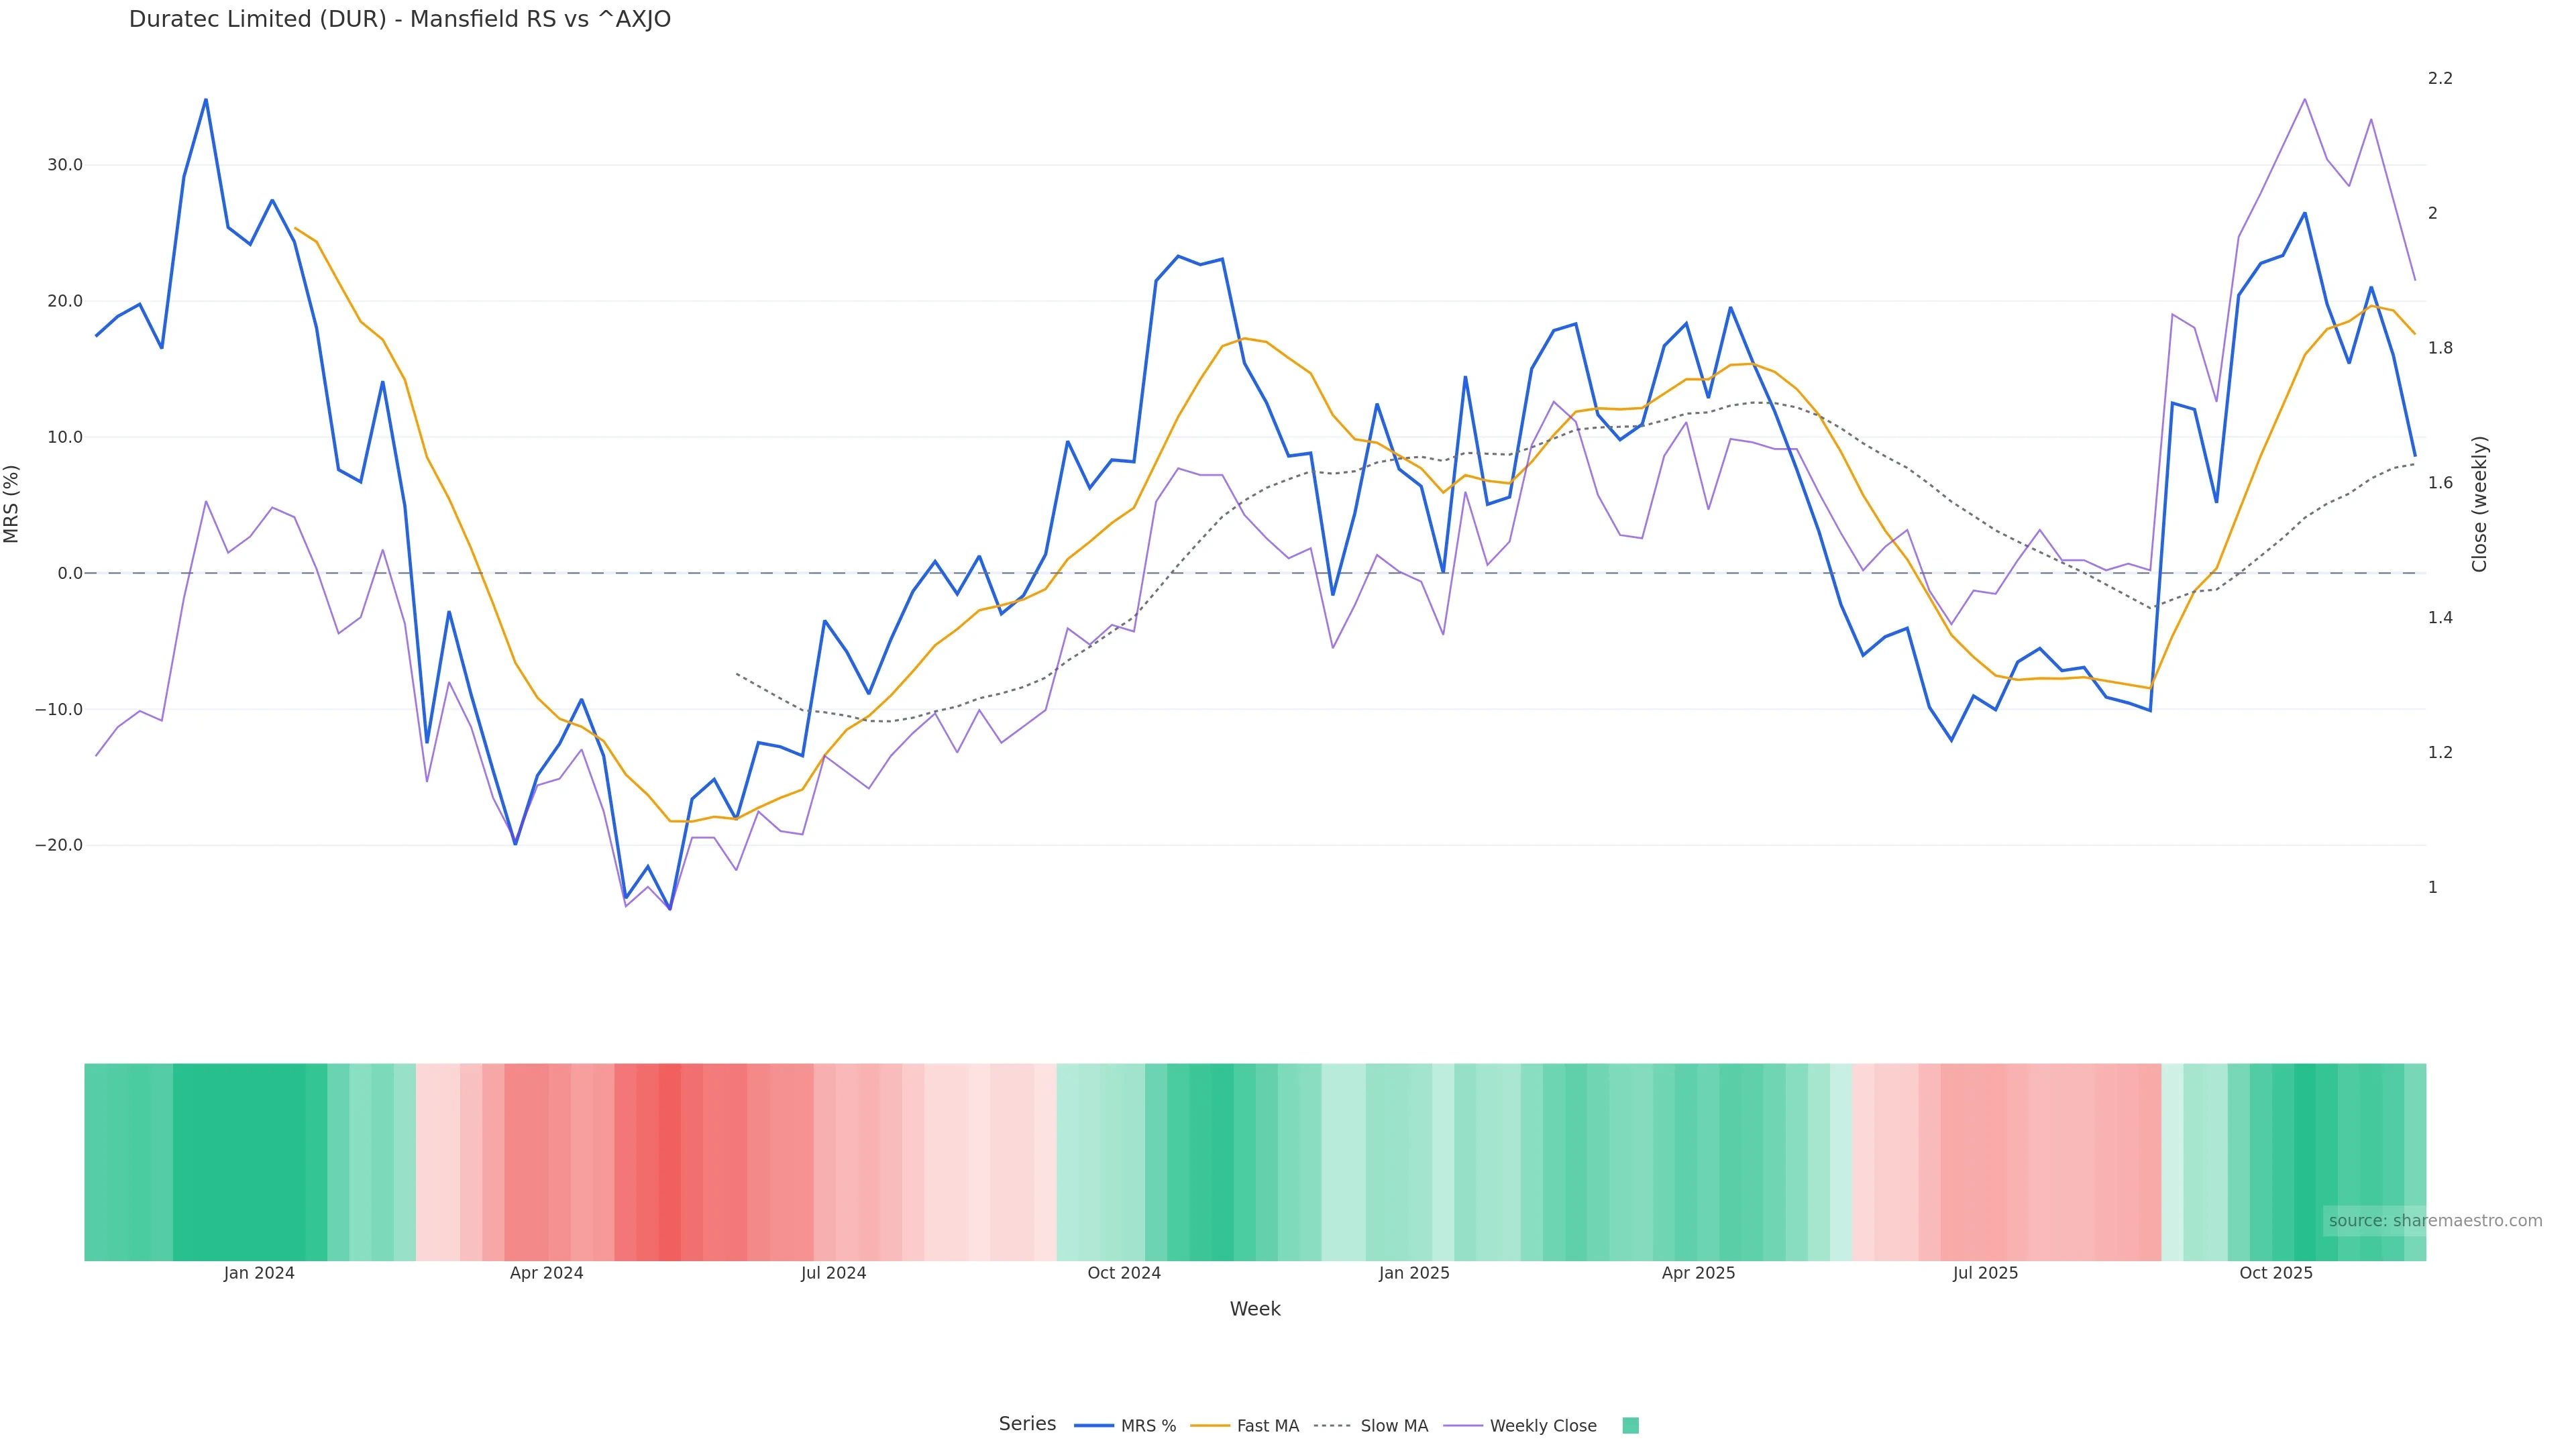Image resolution: width=2576 pixels, height=1449 pixels.
Task: Click the 2.2 right axis tick
Action: [2440, 78]
